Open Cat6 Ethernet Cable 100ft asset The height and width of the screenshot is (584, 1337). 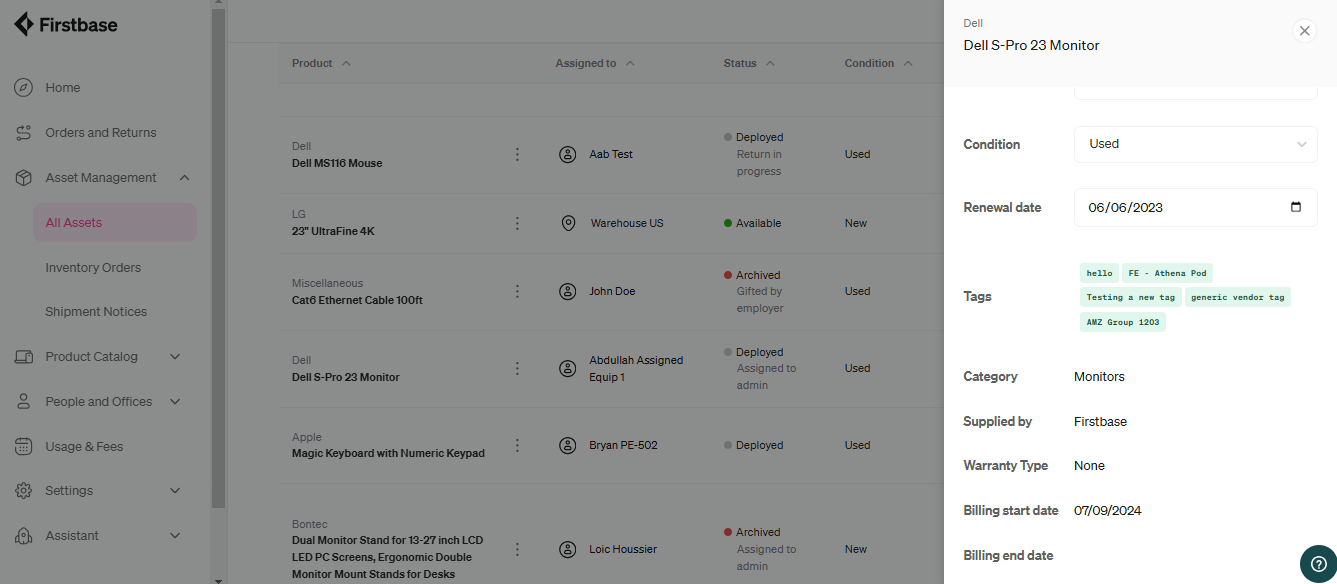(x=357, y=300)
